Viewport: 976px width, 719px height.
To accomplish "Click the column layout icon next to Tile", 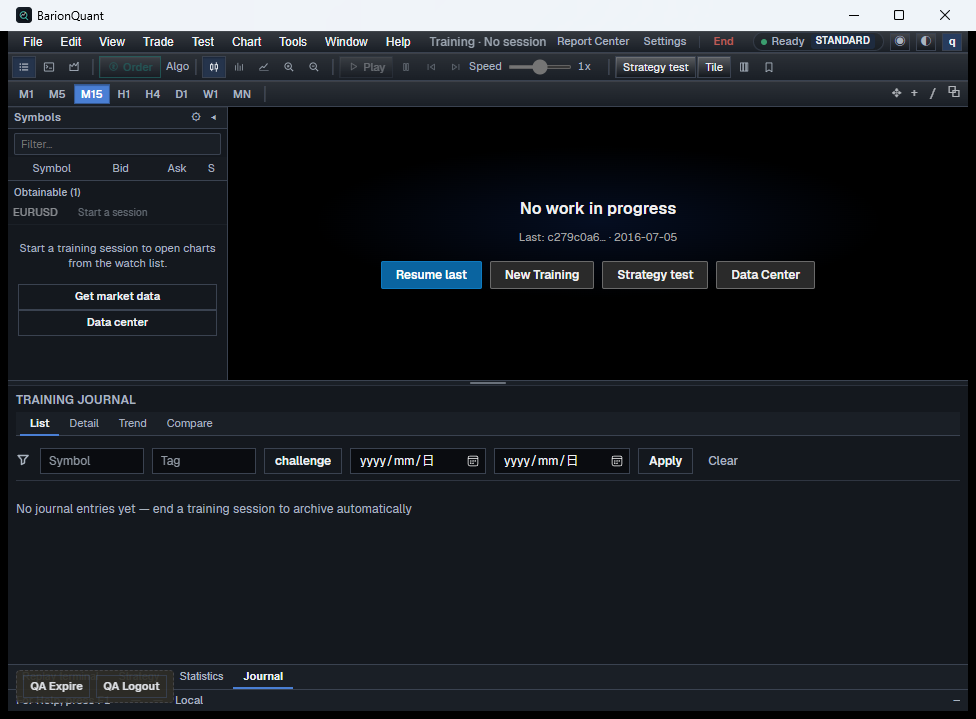I will [x=744, y=67].
